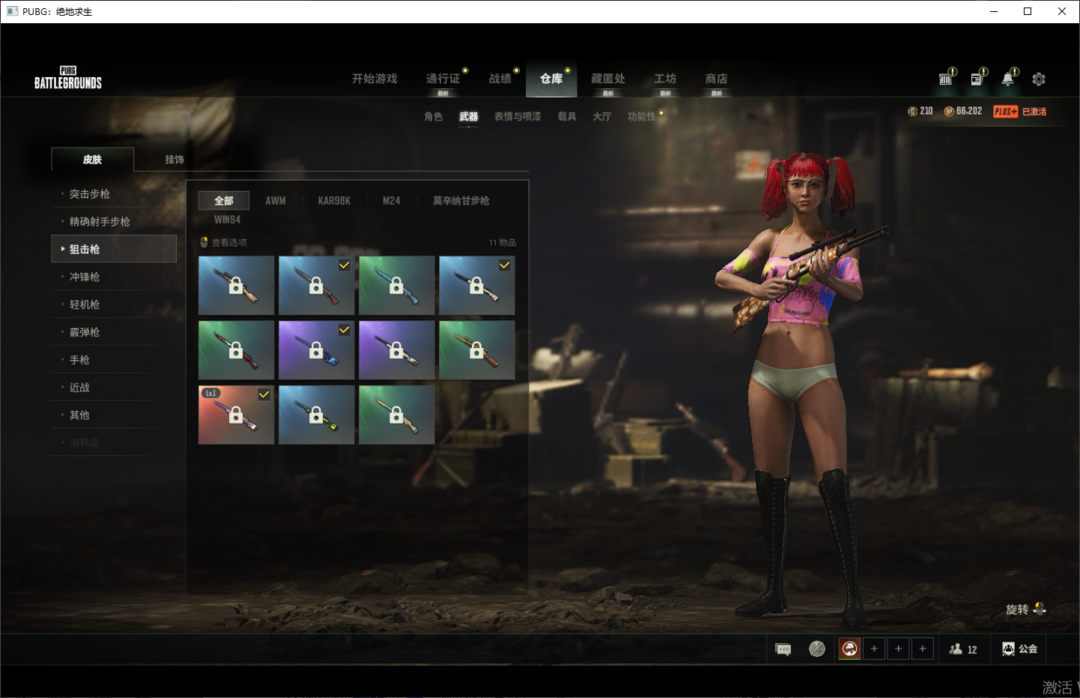The image size is (1080, 698).
Task: Select the green tile with tan teal-tipped rifle
Action: [397, 414]
